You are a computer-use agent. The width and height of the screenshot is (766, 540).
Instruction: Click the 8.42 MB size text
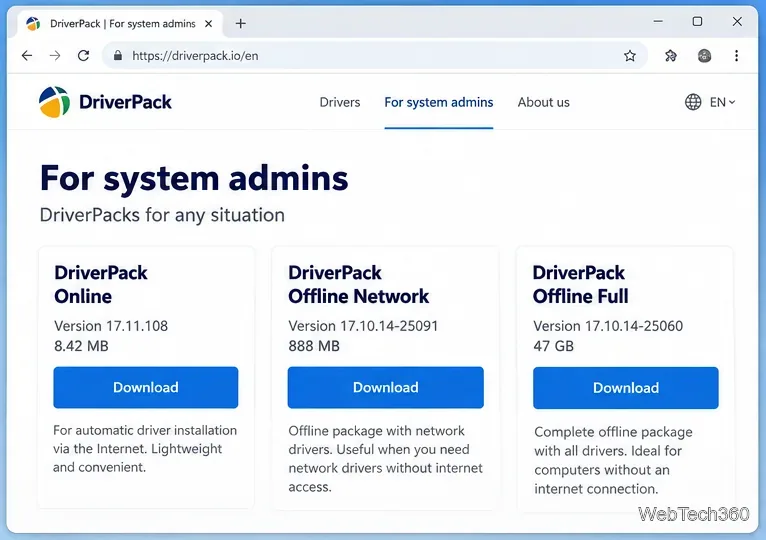pyautogui.click(x=81, y=346)
